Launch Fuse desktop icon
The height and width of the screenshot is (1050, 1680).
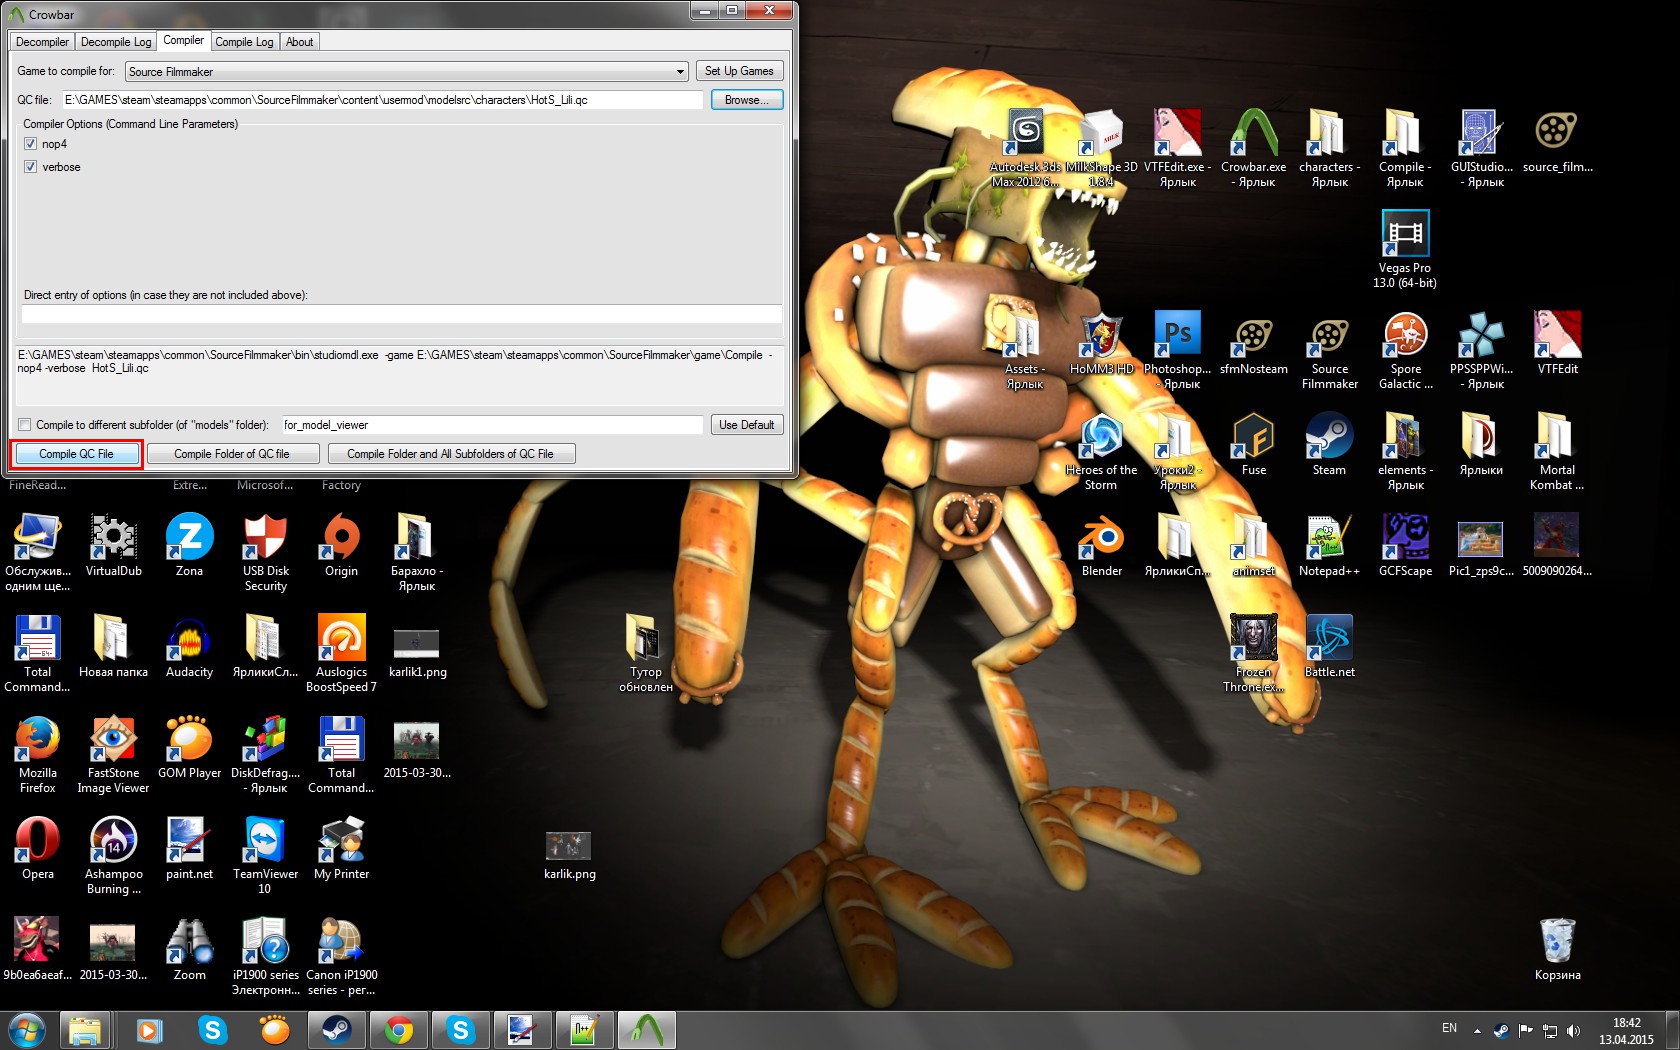pyautogui.click(x=1253, y=444)
